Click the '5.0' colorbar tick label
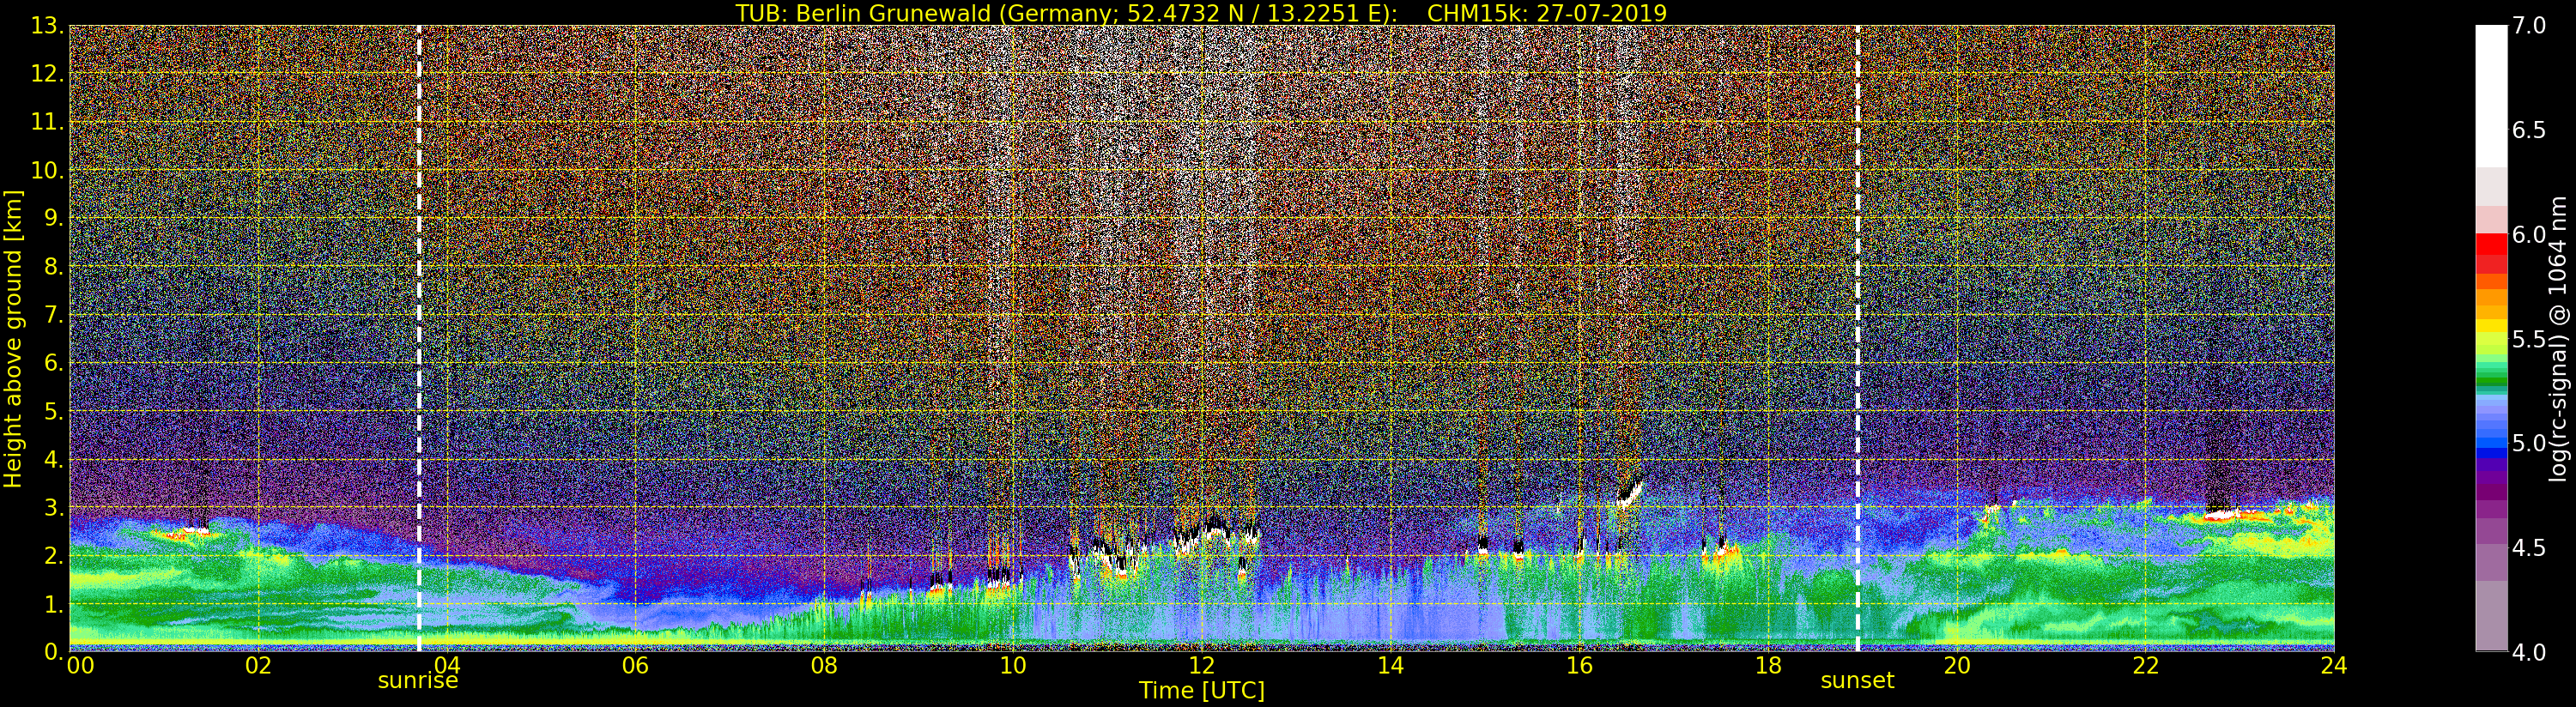The height and width of the screenshot is (707, 2576). tap(2528, 443)
